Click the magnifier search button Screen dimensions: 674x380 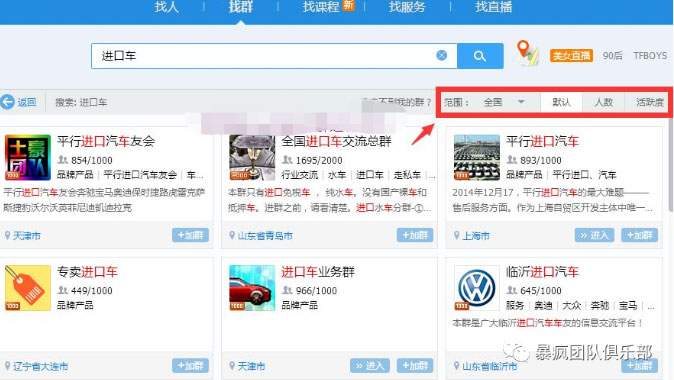[x=480, y=56]
